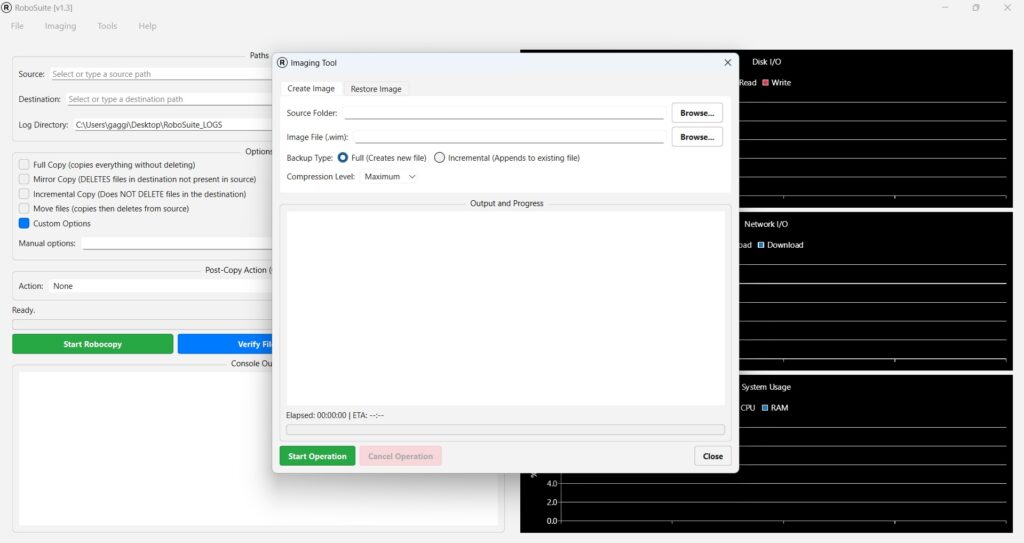Minimize the RoboSuite main window

945,8
